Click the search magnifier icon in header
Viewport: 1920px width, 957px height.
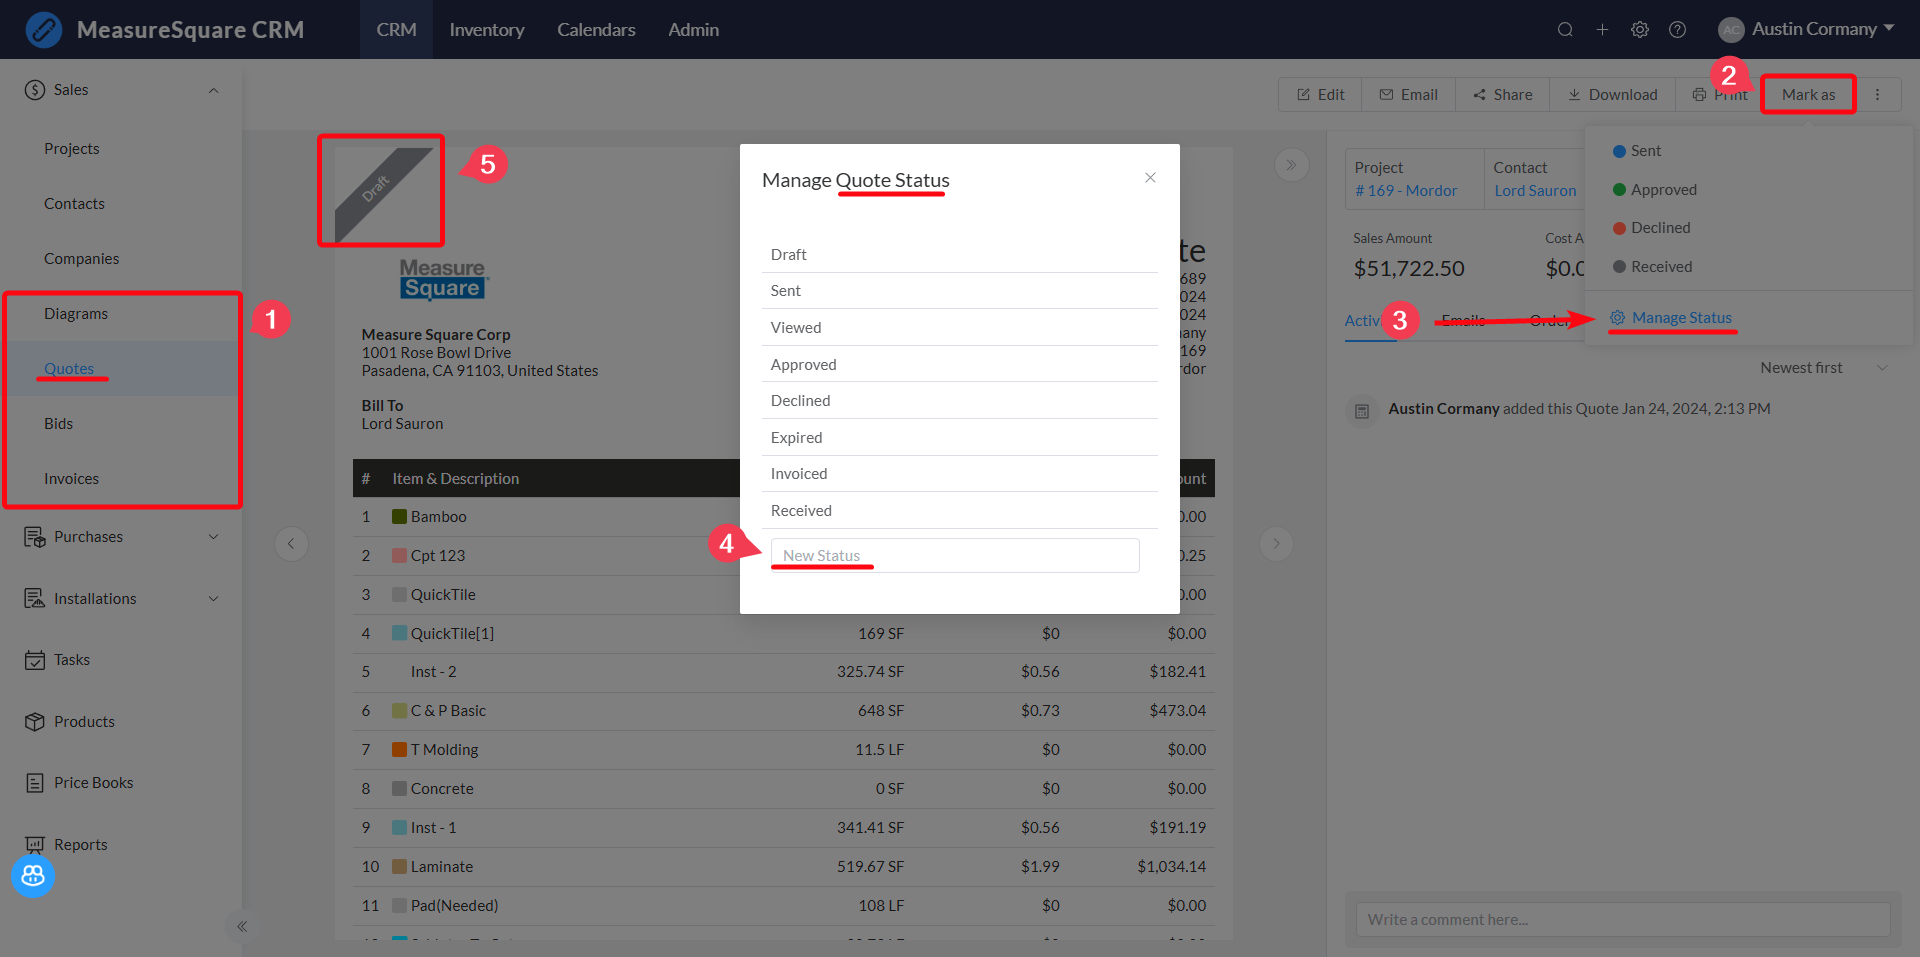pos(1565,30)
